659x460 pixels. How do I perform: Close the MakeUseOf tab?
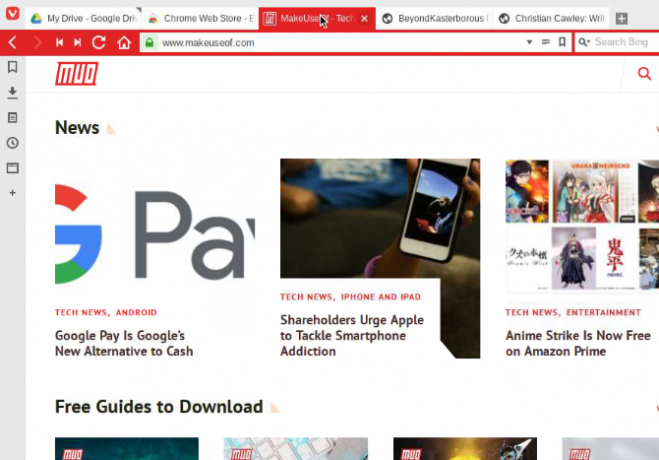pyautogui.click(x=364, y=18)
